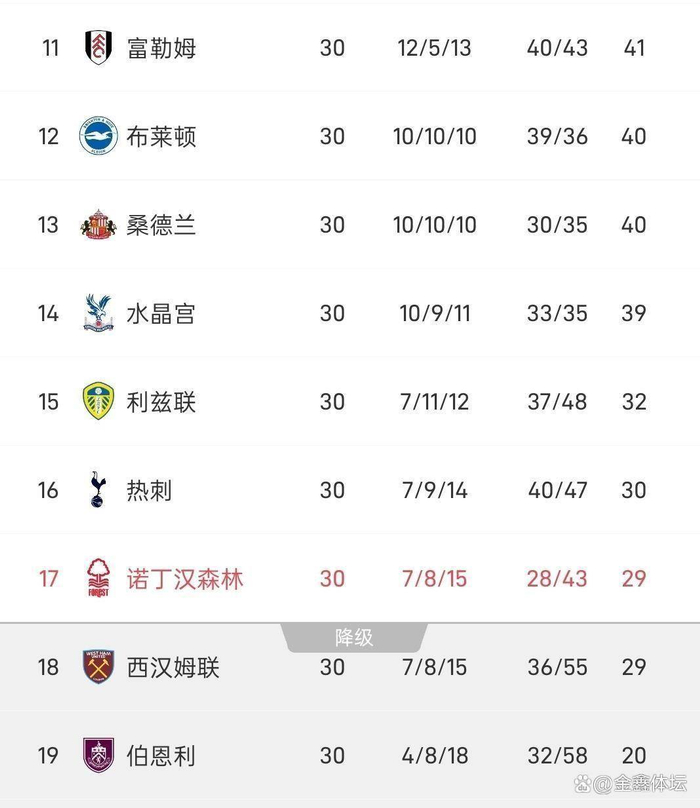Click the Leeds United club badge
Screen dimensions: 700x808
(x=99, y=402)
